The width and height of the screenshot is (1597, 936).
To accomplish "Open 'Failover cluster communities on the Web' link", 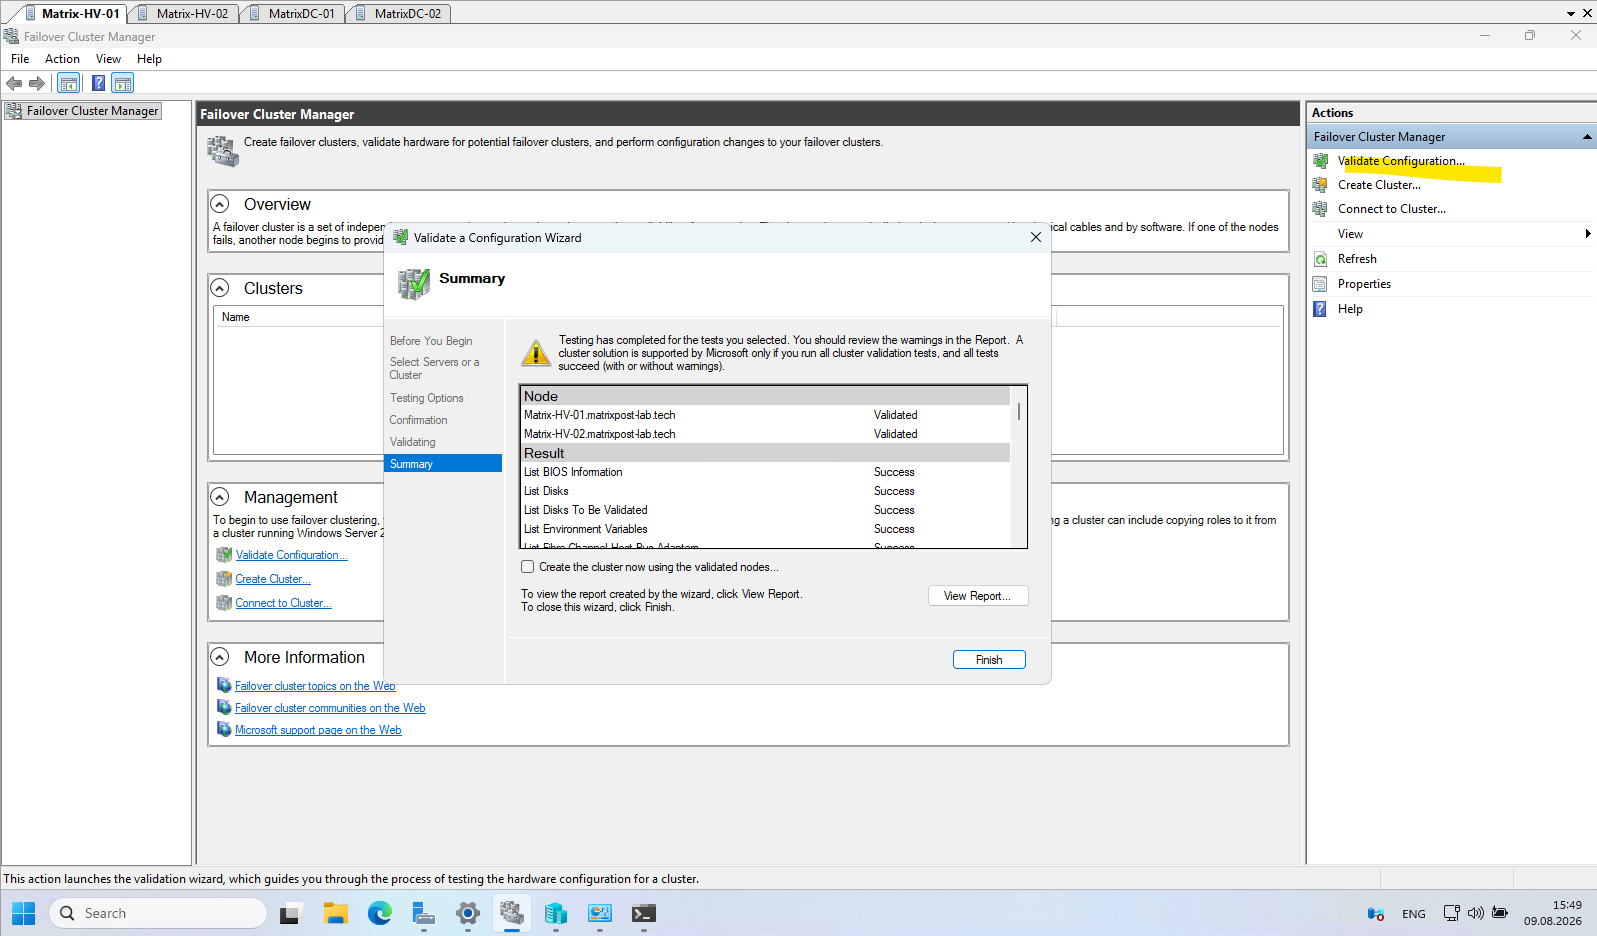I will pyautogui.click(x=330, y=708).
